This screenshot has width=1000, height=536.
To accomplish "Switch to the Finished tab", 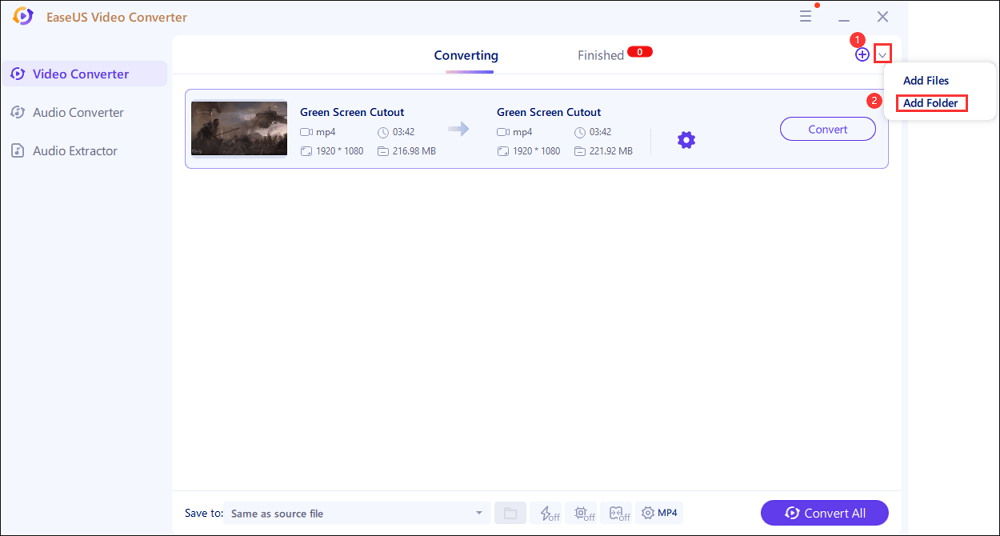I will [601, 55].
